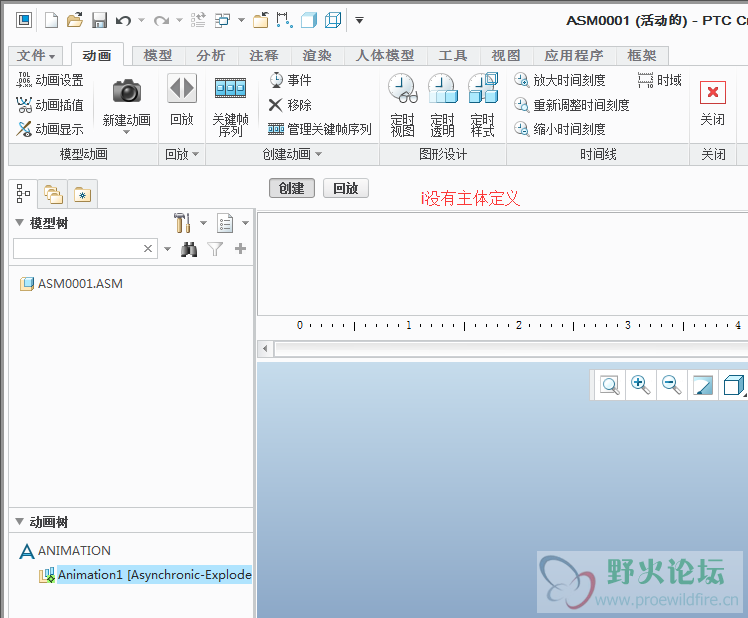Image resolution: width=748 pixels, height=618 pixels.
Task: Click Refit zoom icon in graphics toolbar
Action: click(x=609, y=385)
